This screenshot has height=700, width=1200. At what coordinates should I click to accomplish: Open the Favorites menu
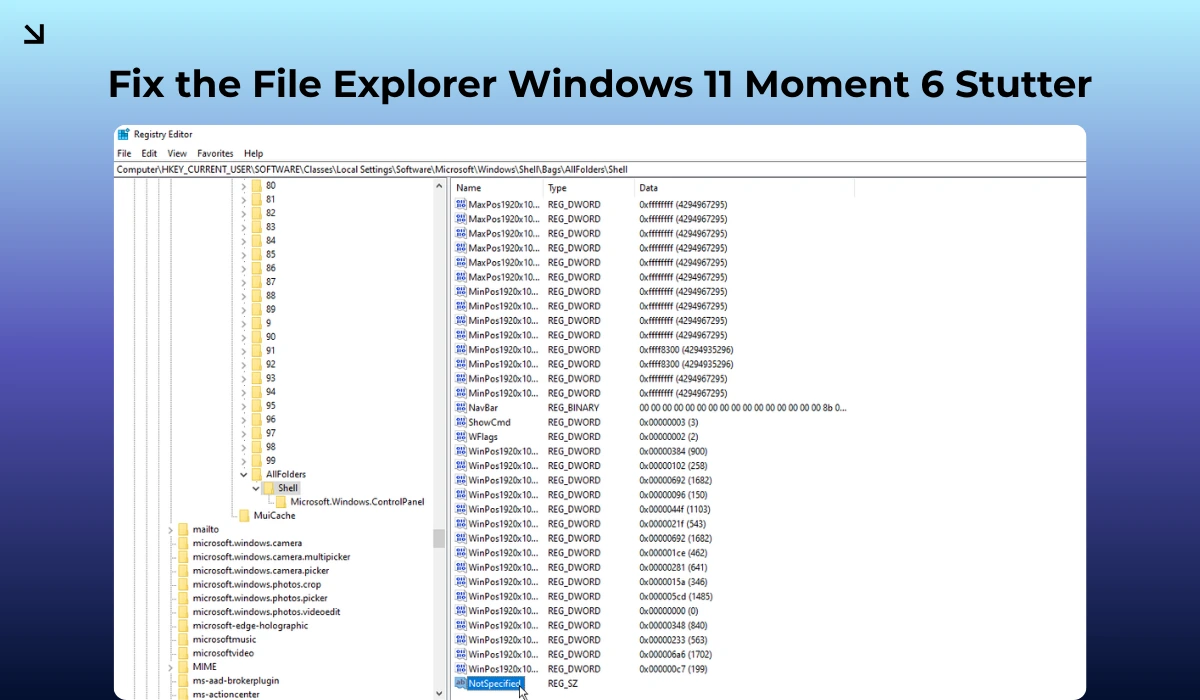[x=215, y=153]
